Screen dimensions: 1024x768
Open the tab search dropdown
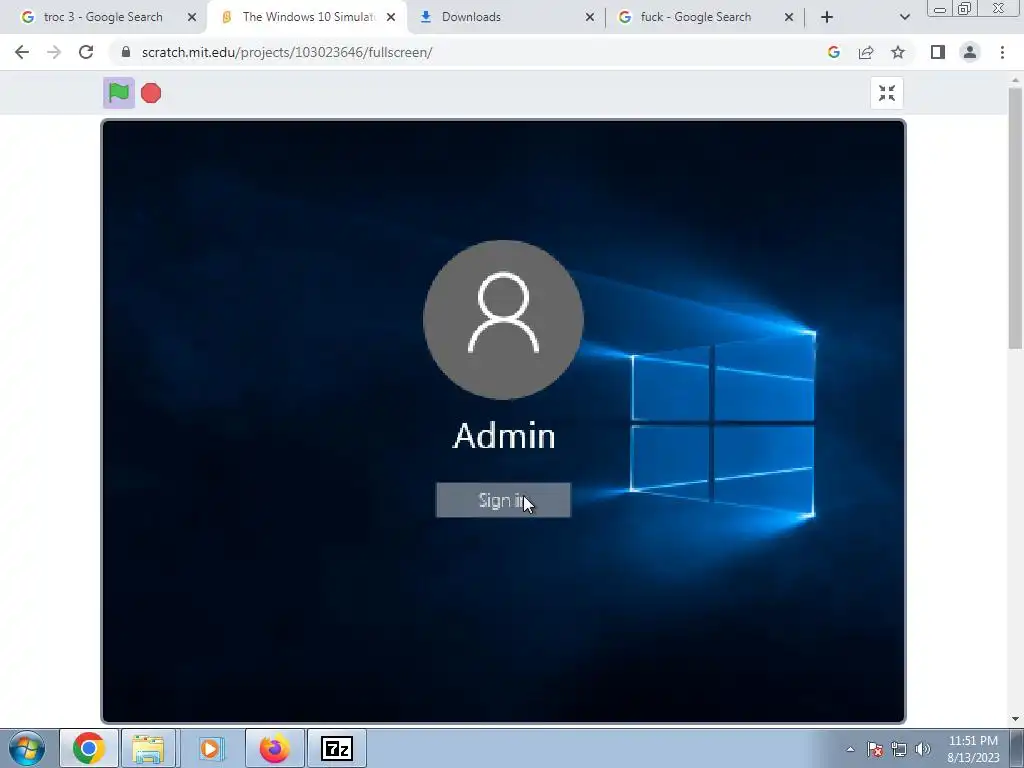[904, 17]
